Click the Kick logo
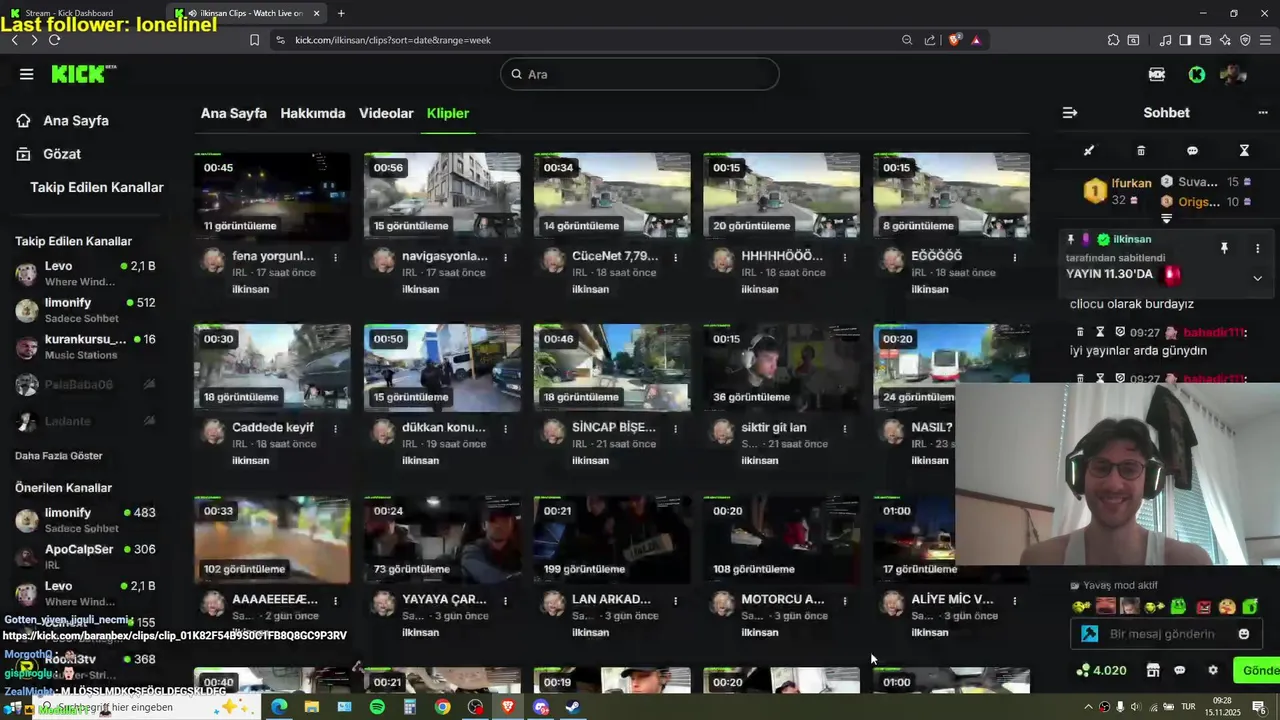Viewport: 1280px width, 720px height. (84, 74)
